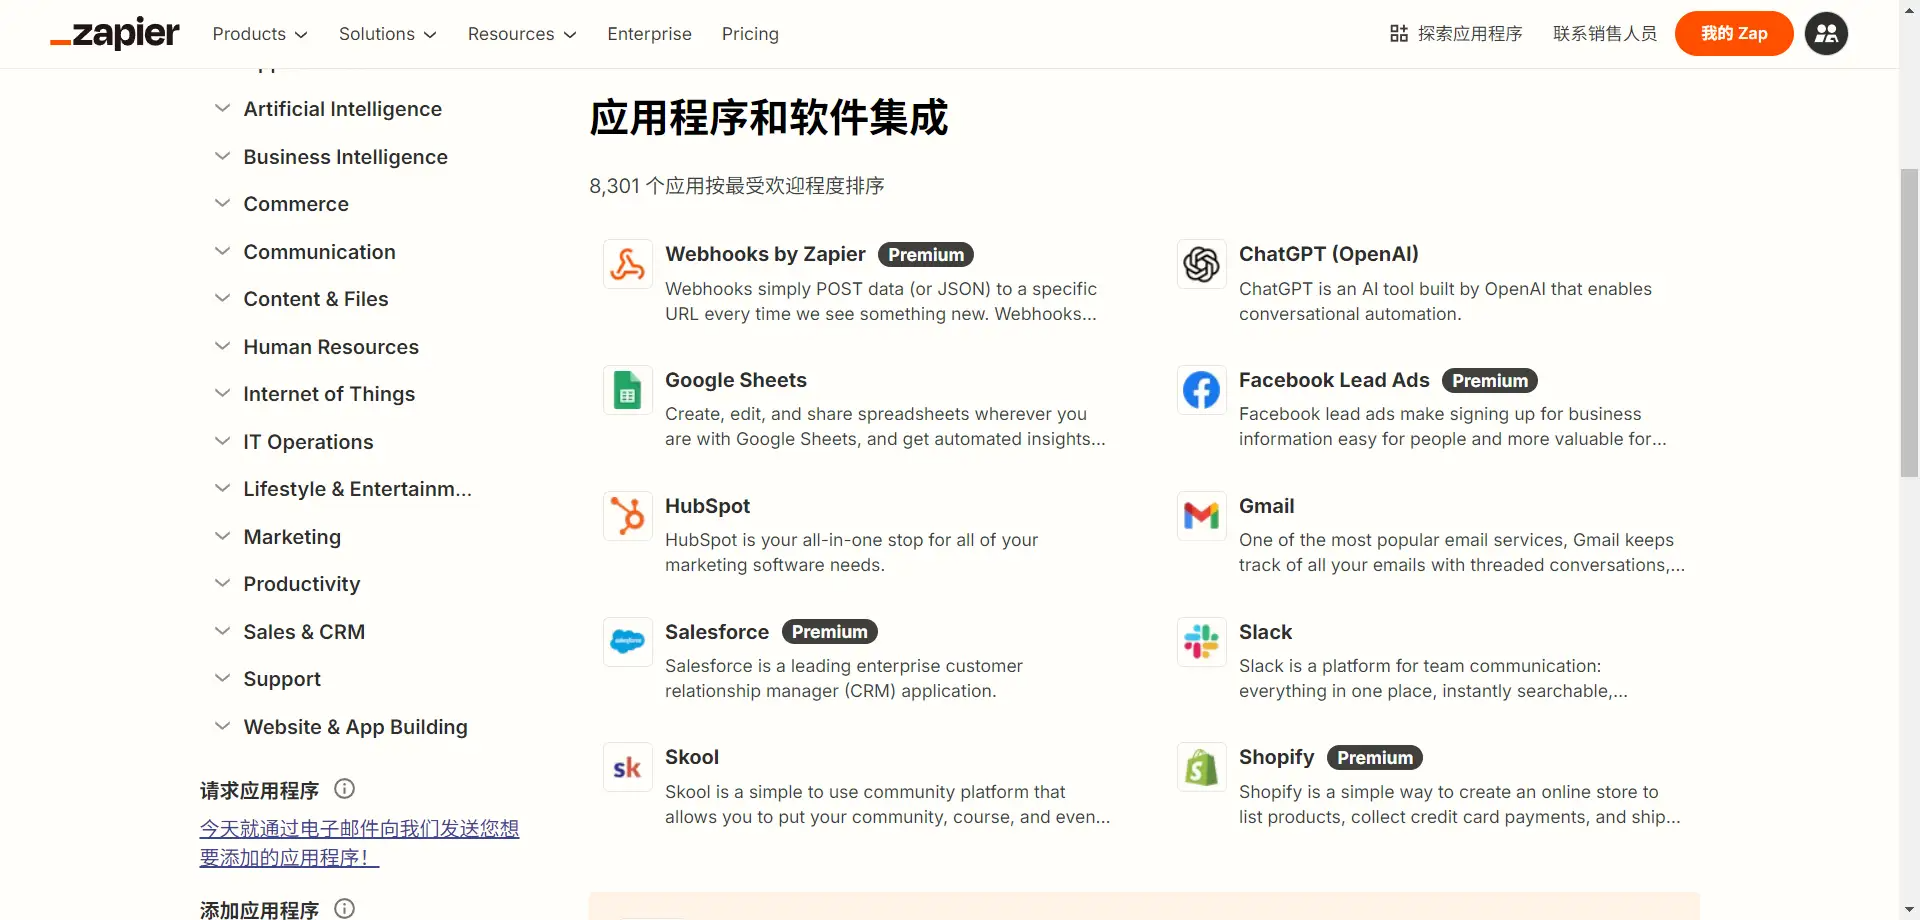This screenshot has width=1920, height=920.
Task: Select the Support category label
Action: (282, 679)
